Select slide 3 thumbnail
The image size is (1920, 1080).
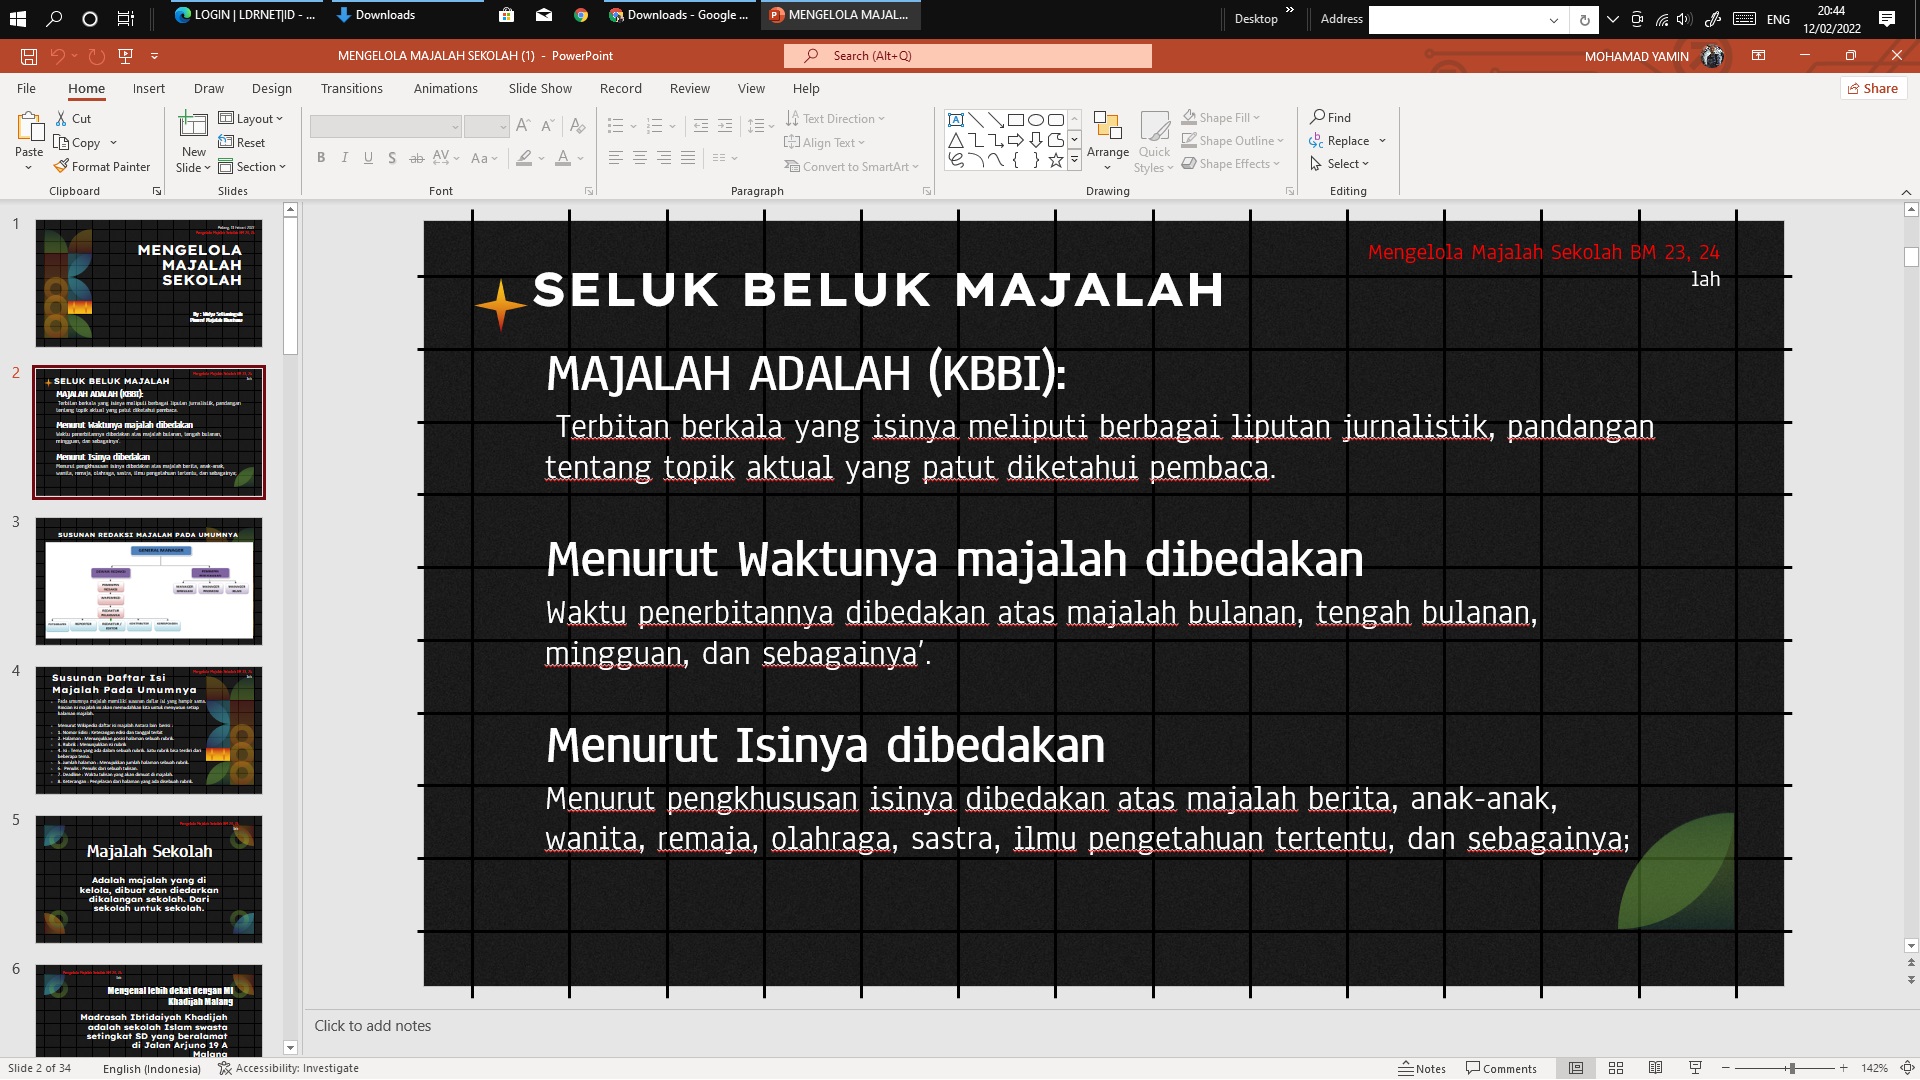pyautogui.click(x=149, y=581)
